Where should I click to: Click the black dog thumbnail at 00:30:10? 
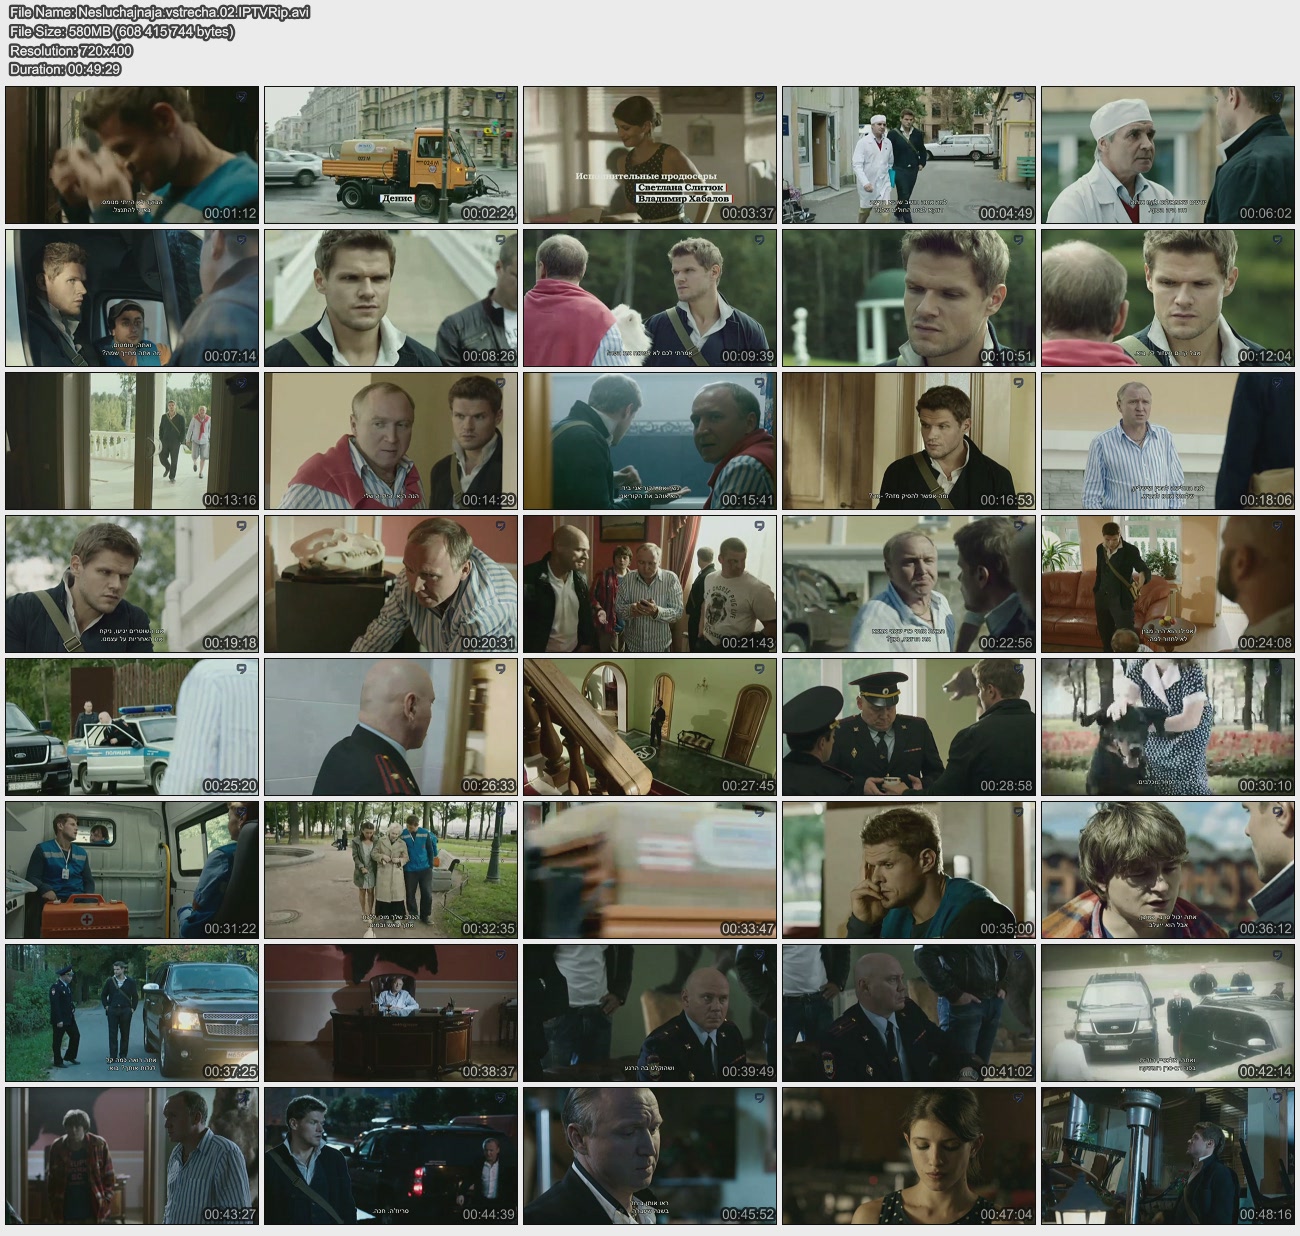(x=1167, y=727)
